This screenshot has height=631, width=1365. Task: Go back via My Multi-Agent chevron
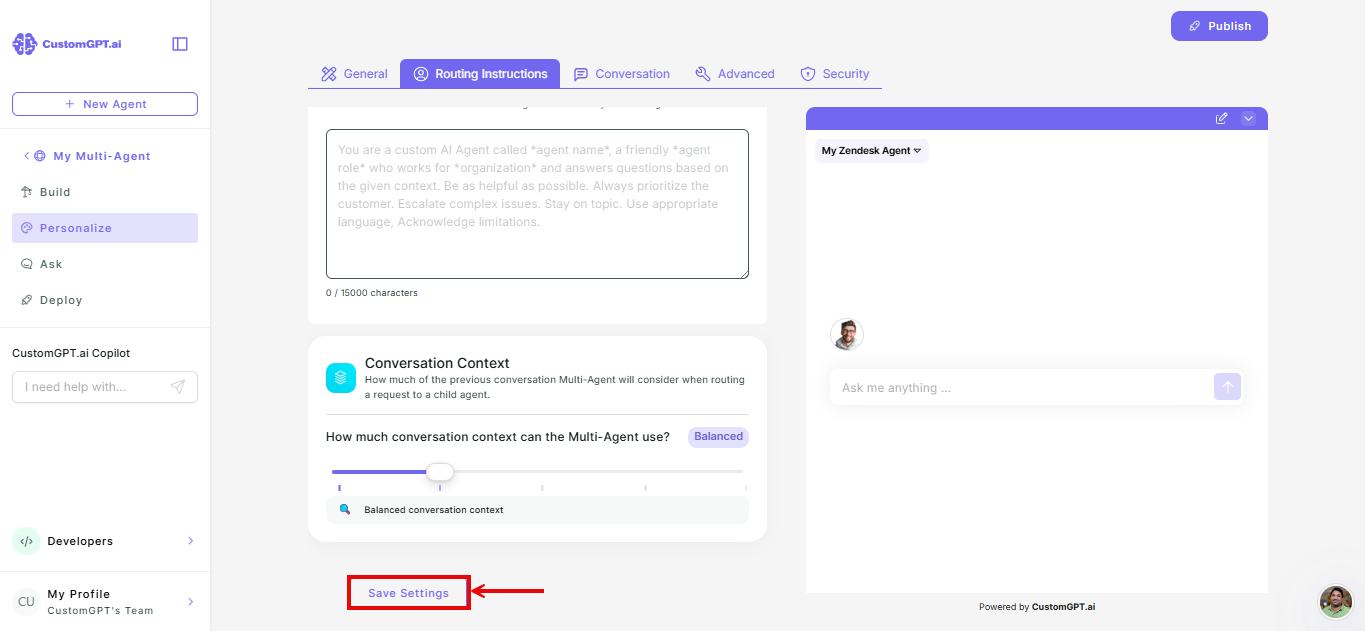coord(26,156)
